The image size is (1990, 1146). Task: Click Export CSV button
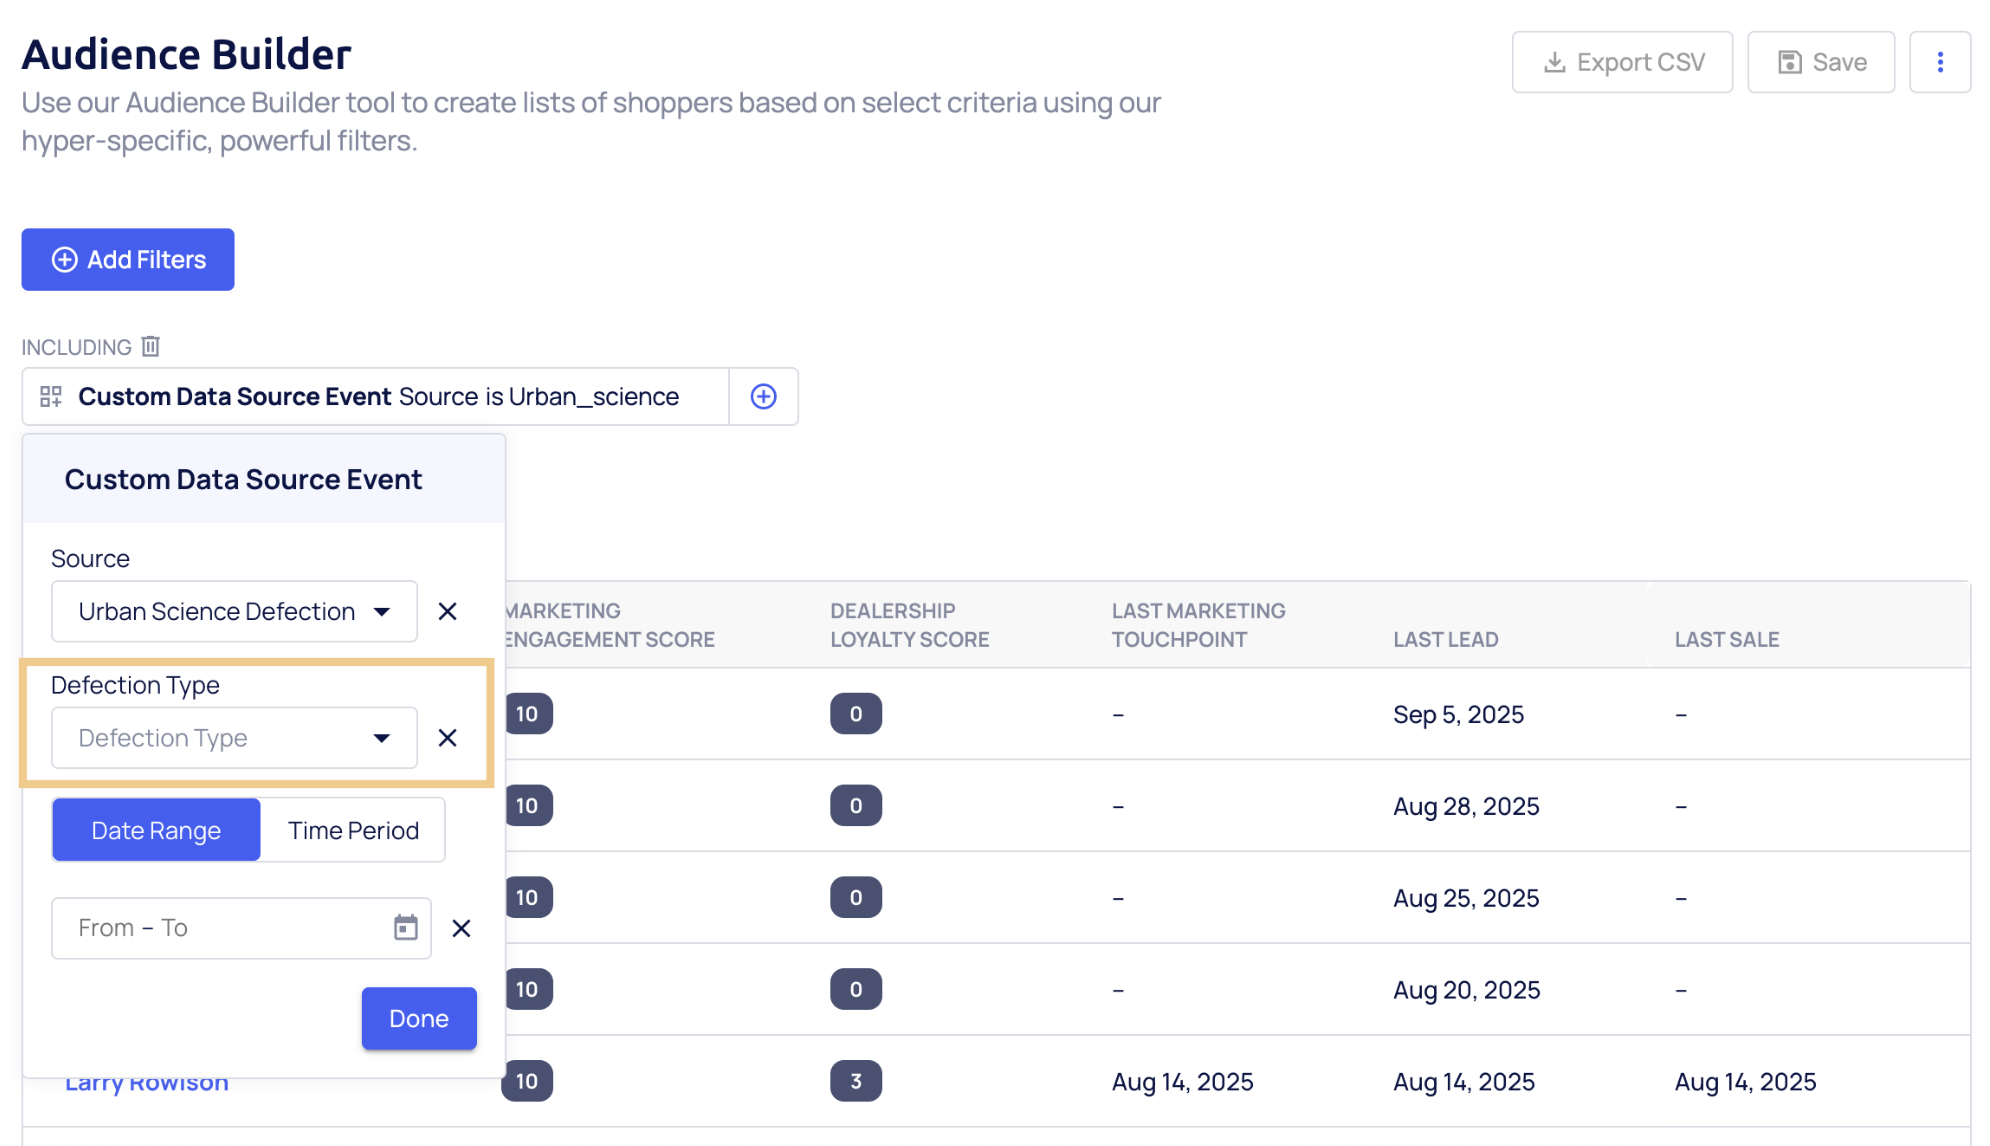coord(1622,62)
